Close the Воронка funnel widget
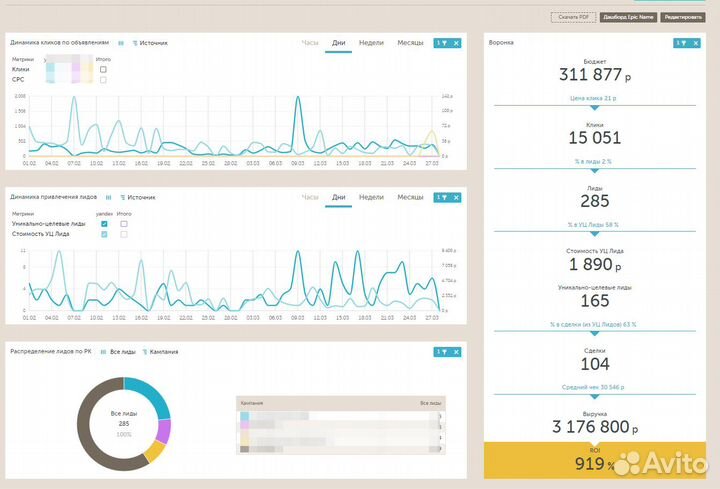This screenshot has width=720, height=489. (x=695, y=43)
